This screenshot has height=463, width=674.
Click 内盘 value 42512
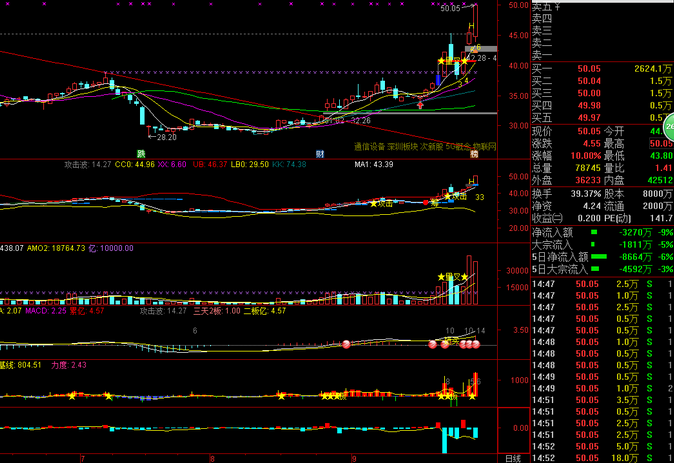660,180
